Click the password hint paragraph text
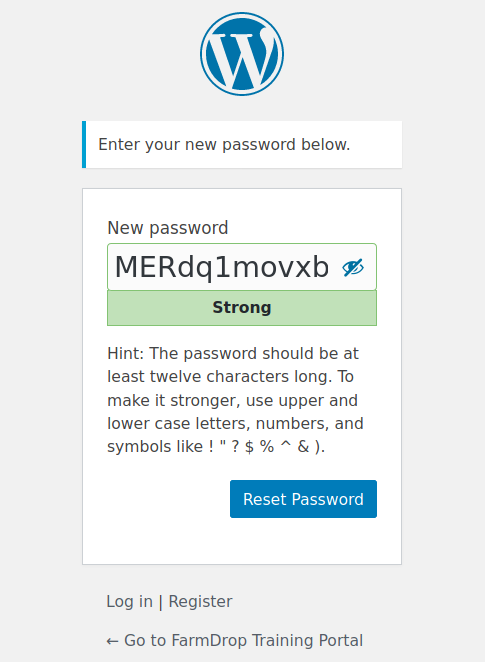 point(235,400)
